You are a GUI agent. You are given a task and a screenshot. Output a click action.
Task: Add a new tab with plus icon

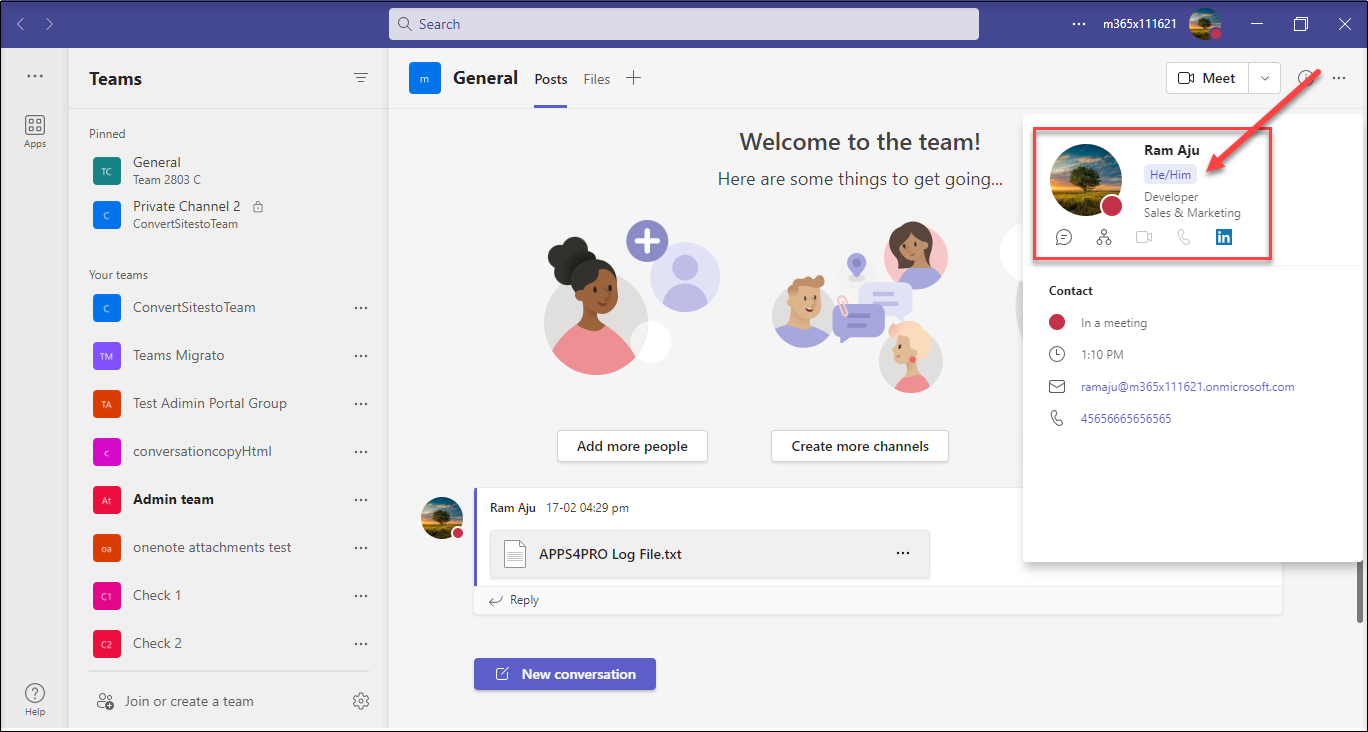tap(633, 78)
